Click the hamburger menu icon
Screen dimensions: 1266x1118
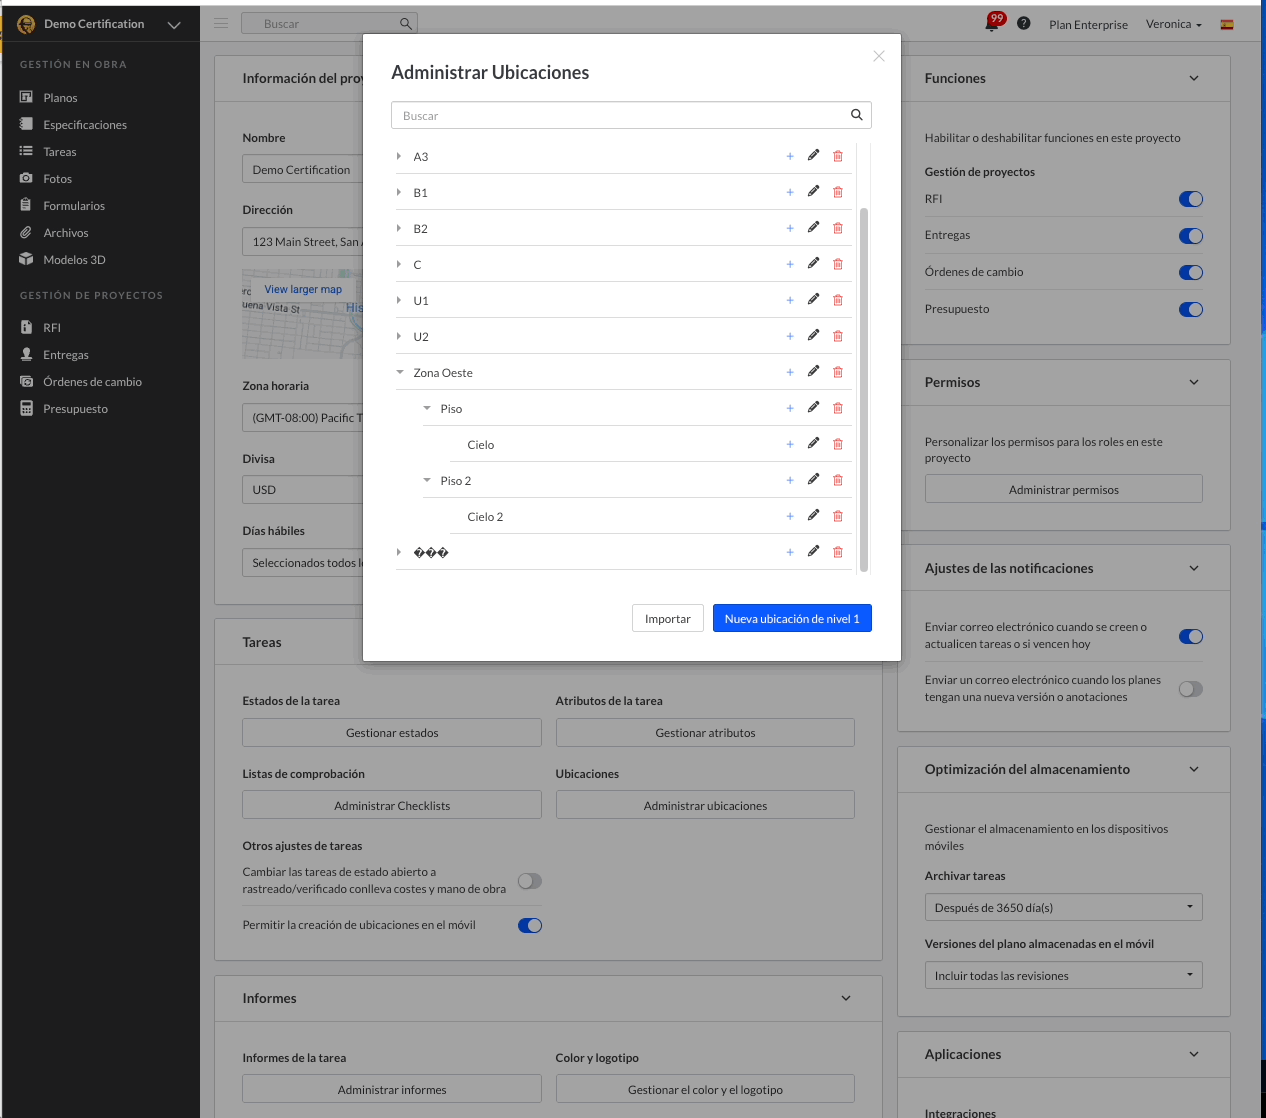(x=221, y=23)
